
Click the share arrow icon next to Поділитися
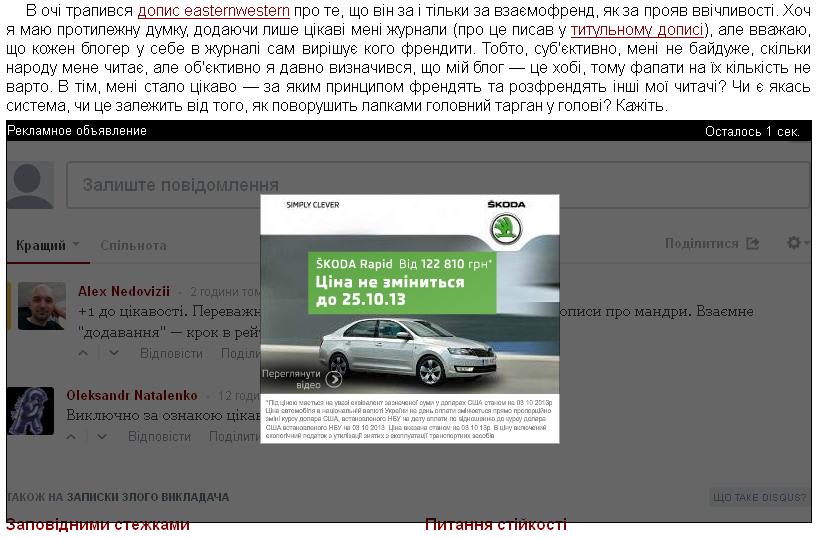[x=753, y=243]
